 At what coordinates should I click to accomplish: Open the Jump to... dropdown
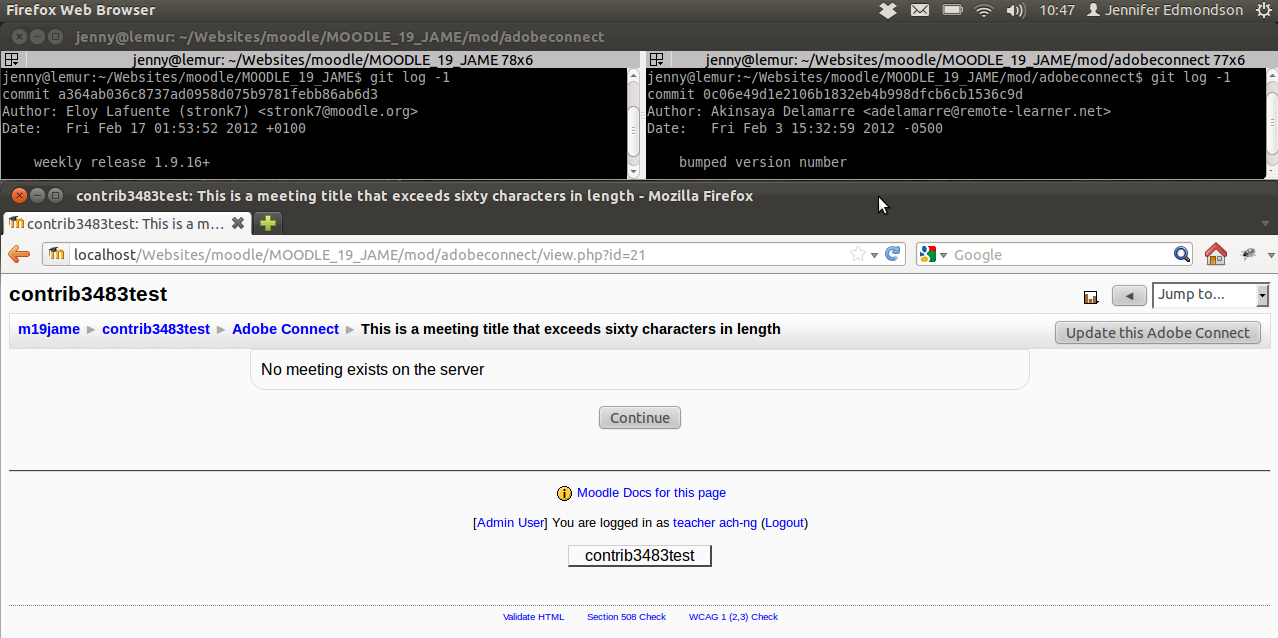(x=1211, y=295)
